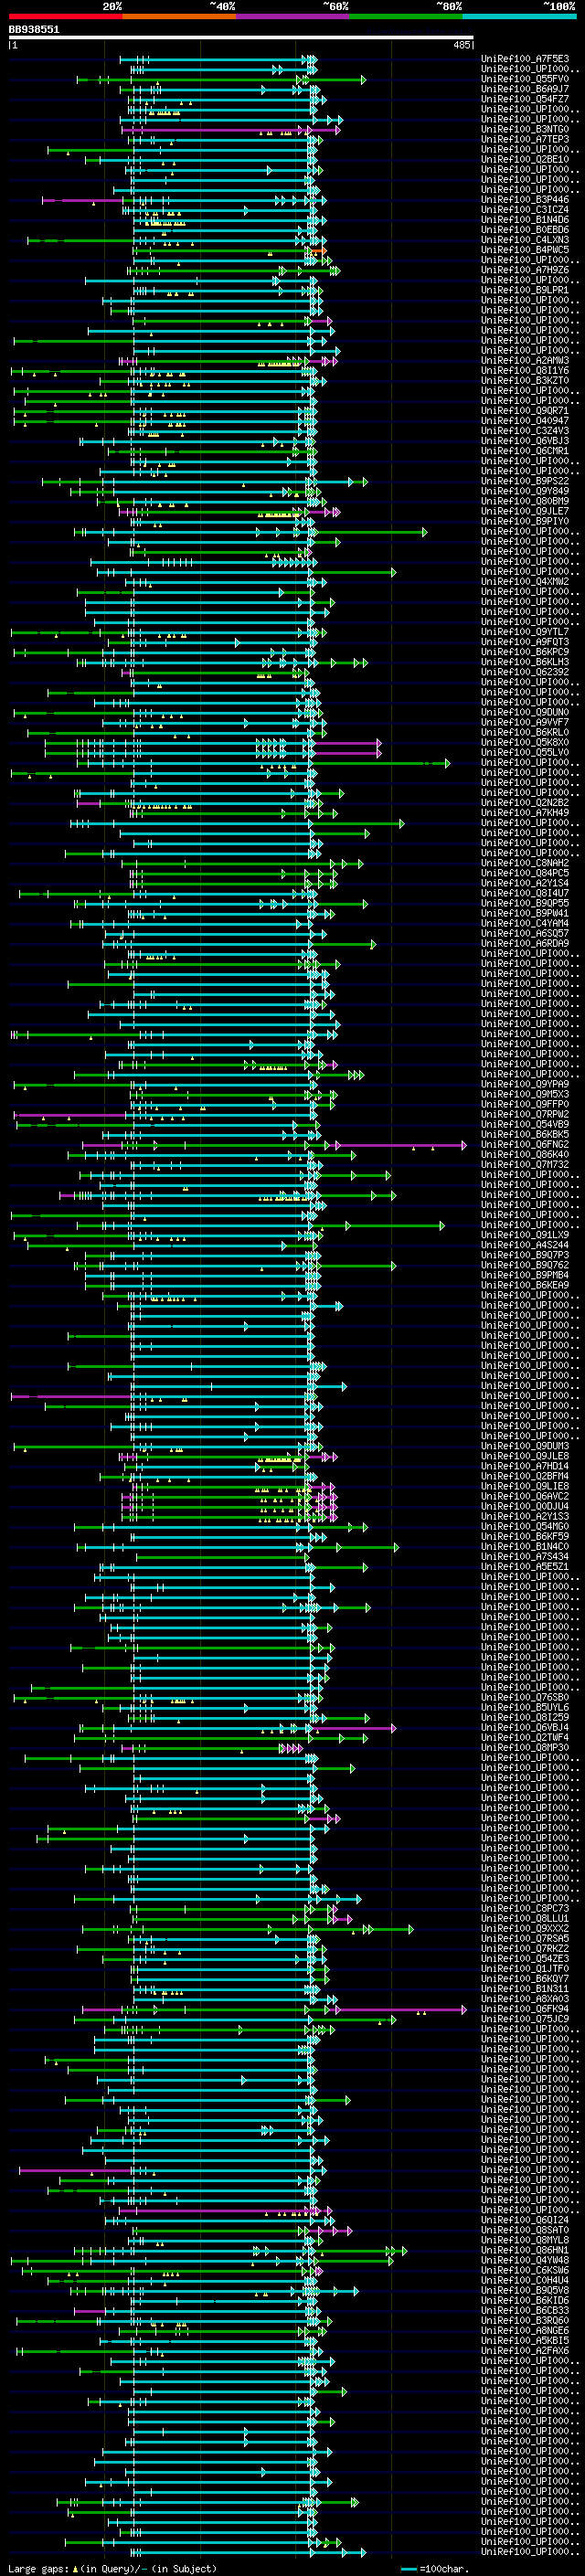Select hit label UniRef100_A7KH49
The height and width of the screenshot is (2576, 585).
525,813
